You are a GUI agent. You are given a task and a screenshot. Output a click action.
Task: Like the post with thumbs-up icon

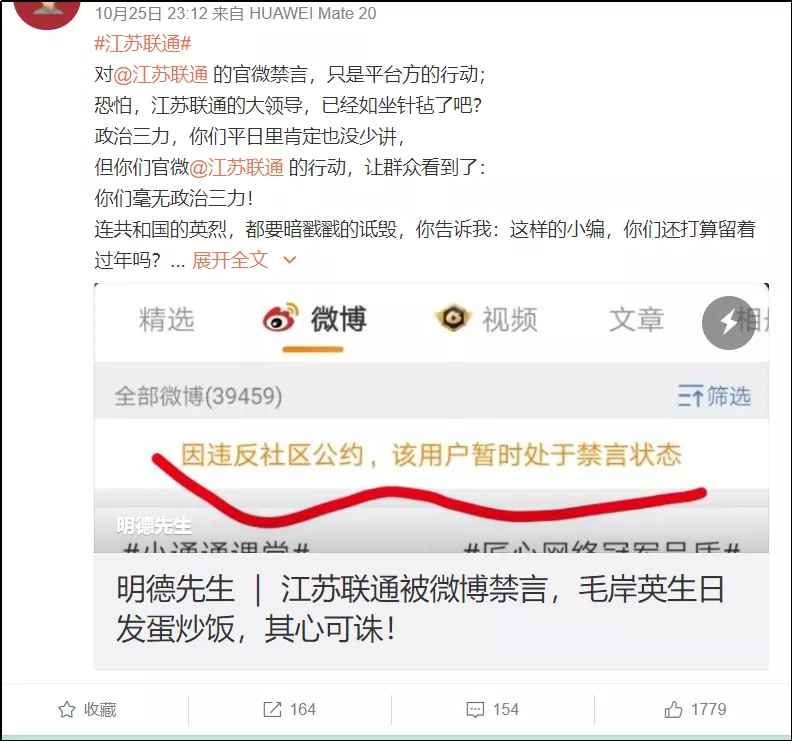click(673, 710)
